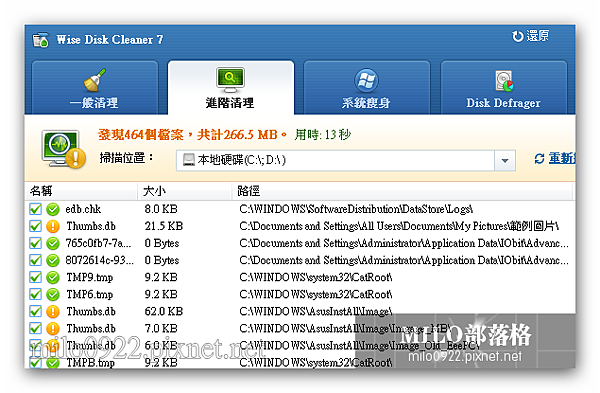Sort by the 路徑 column header

402,191
